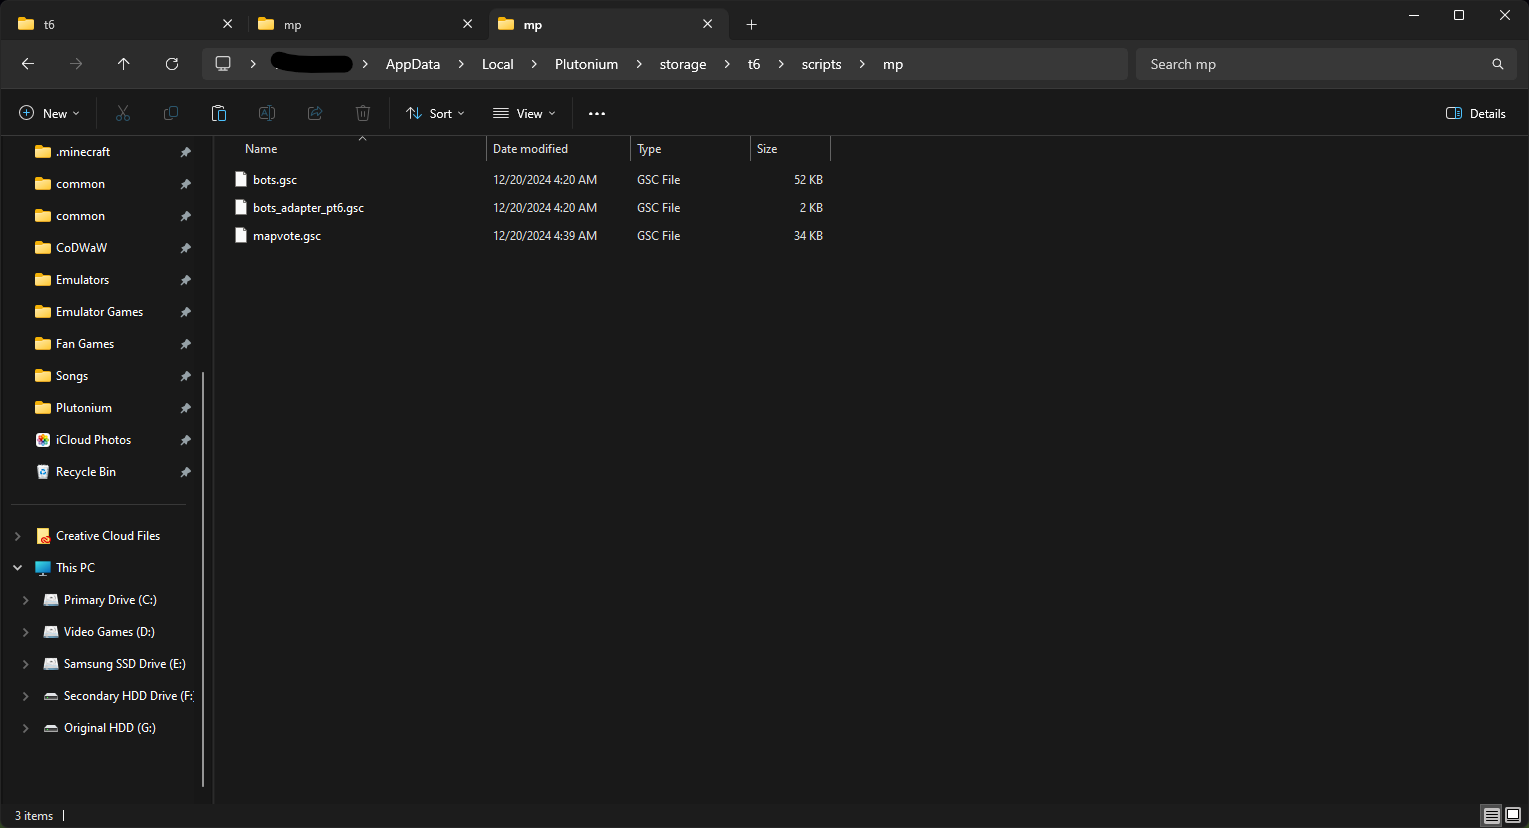The height and width of the screenshot is (828, 1529).
Task: Go back to previous folder
Action: (28, 64)
